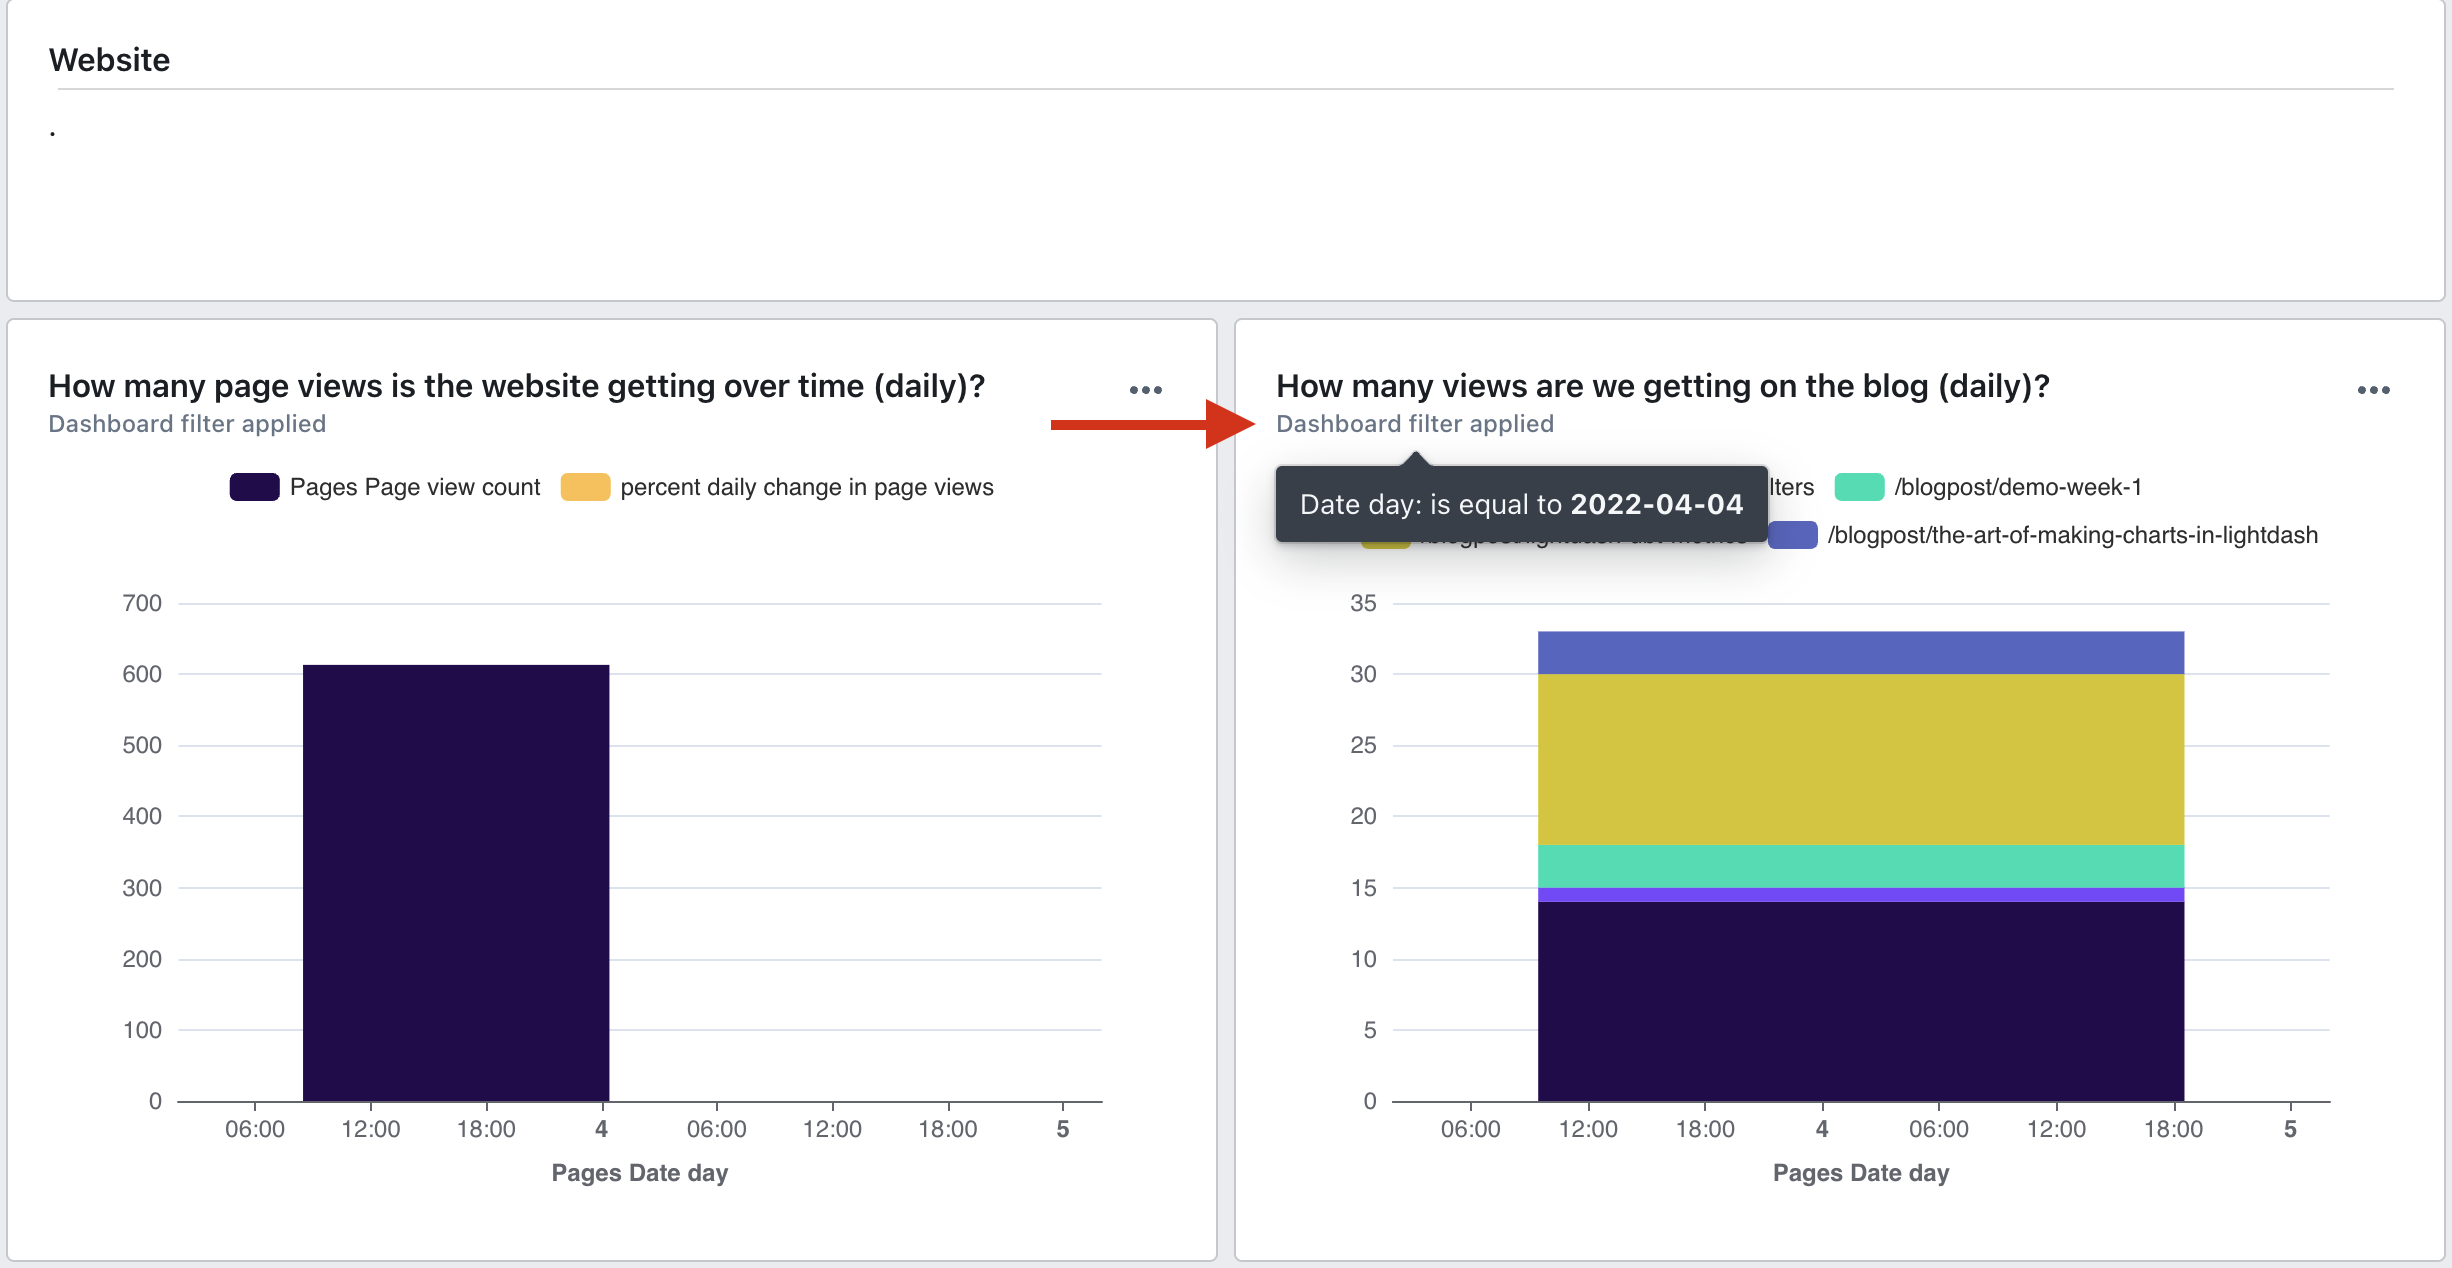
Task: Click Dashboard filter applied under page views chart
Action: point(187,424)
